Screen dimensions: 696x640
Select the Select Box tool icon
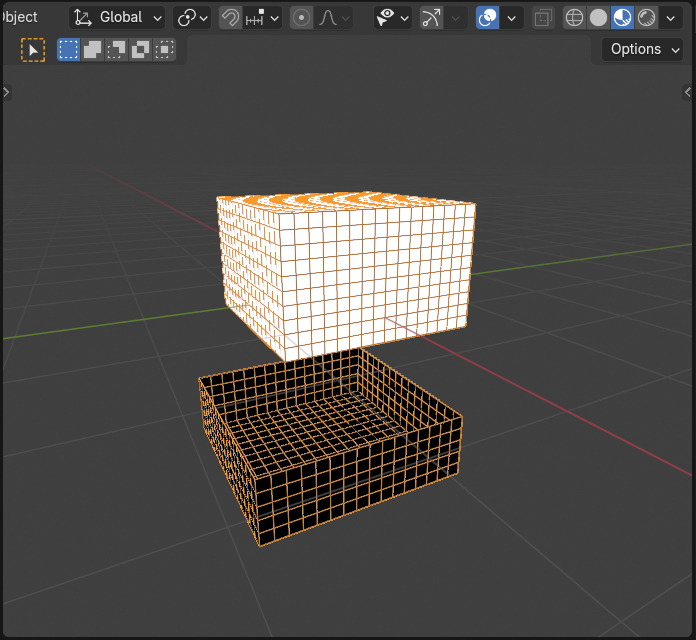click(33, 50)
